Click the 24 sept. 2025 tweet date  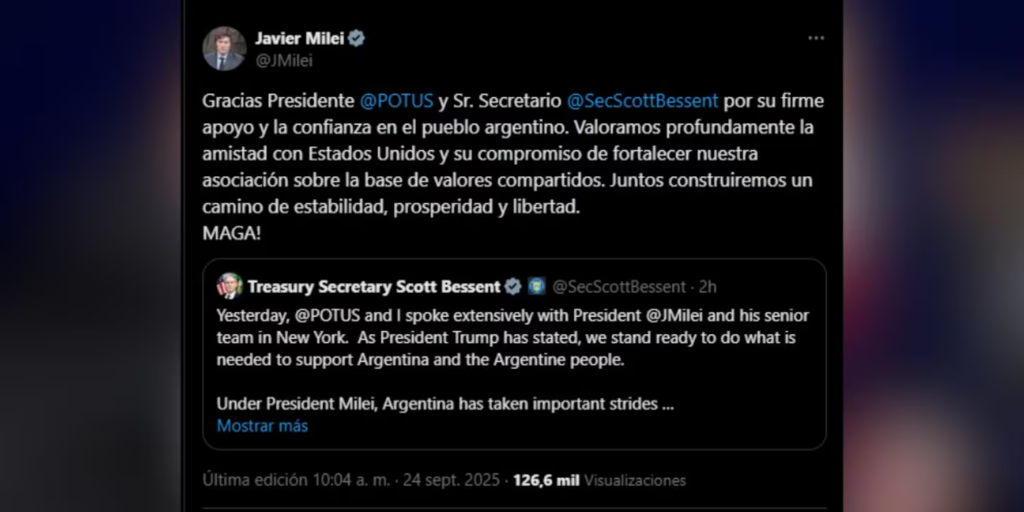(x=453, y=480)
